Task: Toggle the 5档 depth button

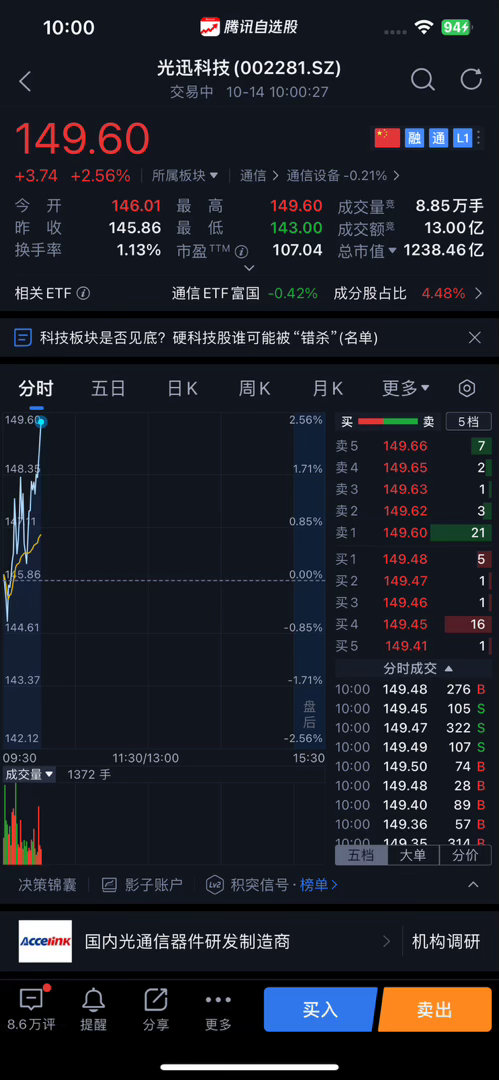Action: click(468, 422)
